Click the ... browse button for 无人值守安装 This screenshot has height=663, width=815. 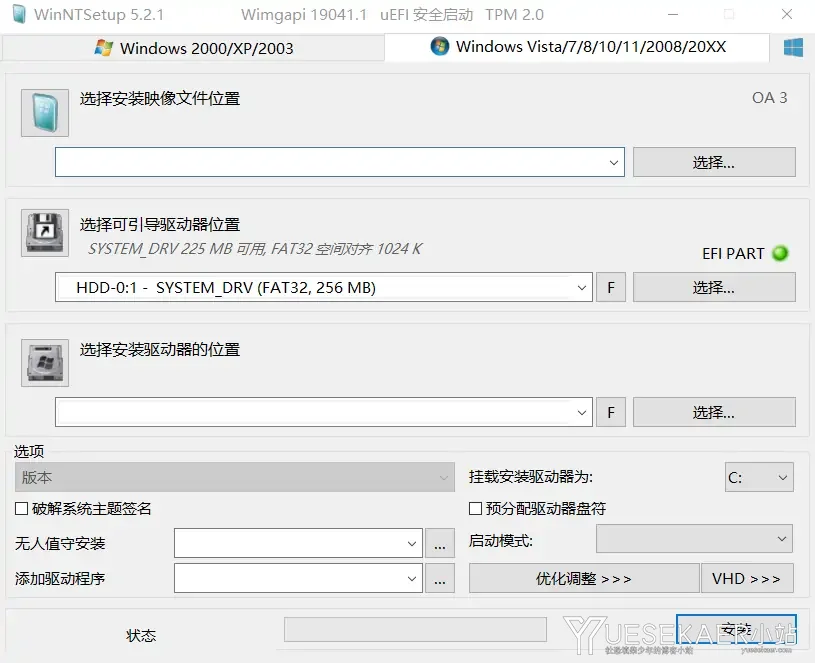click(x=440, y=543)
